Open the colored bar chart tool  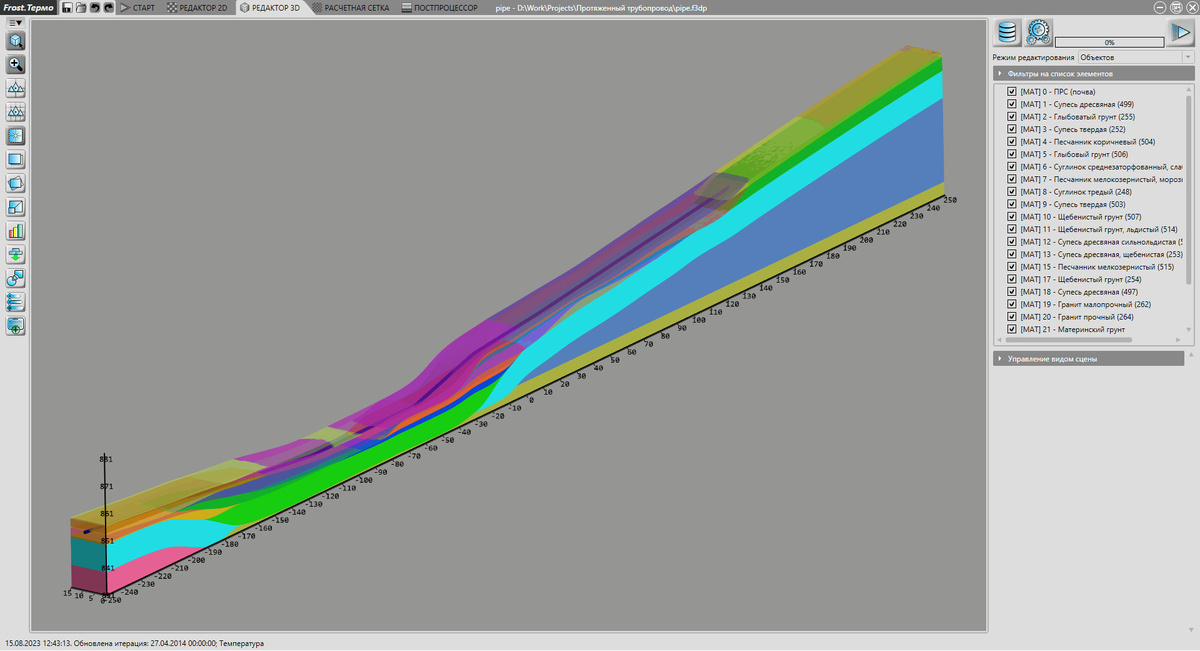16,231
